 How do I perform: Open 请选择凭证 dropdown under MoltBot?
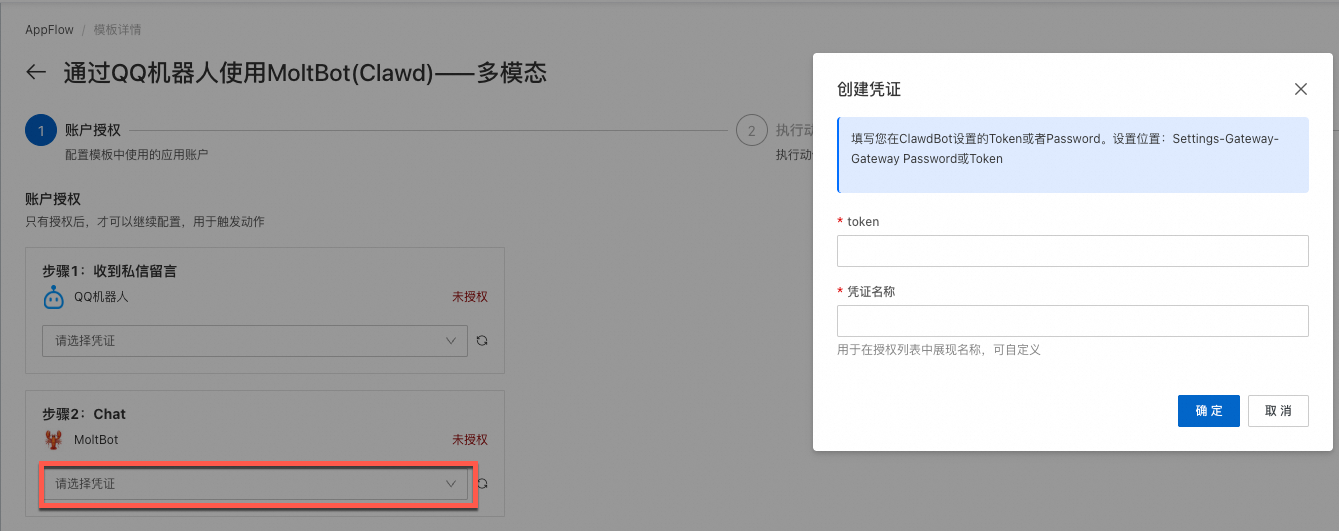pyautogui.click(x=255, y=484)
